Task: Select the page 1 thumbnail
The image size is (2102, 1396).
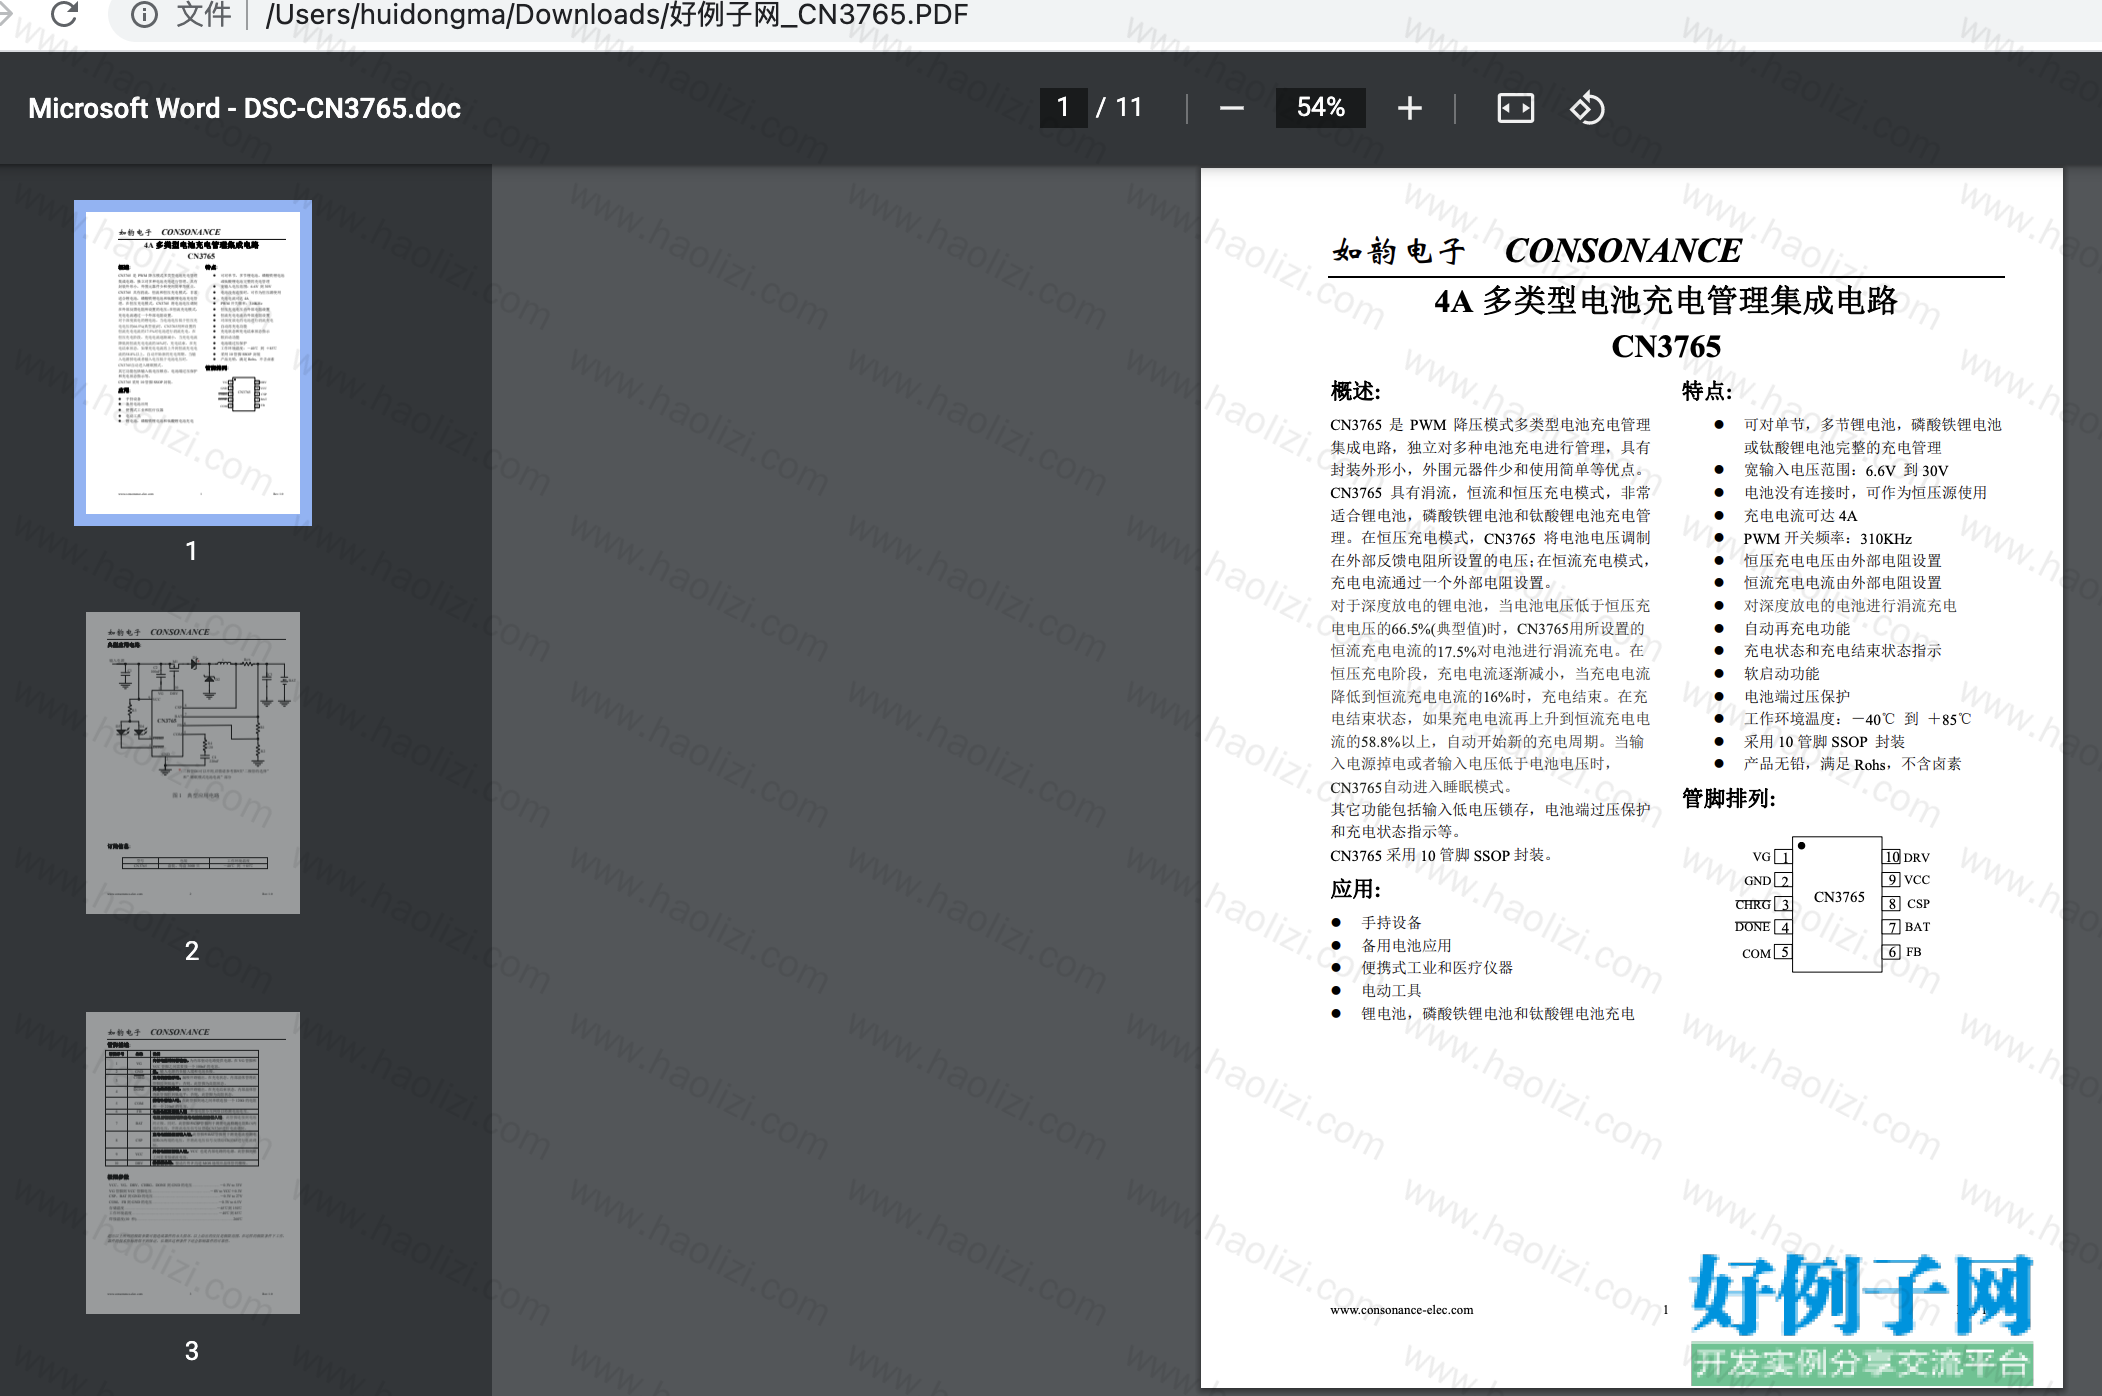Action: 193,363
